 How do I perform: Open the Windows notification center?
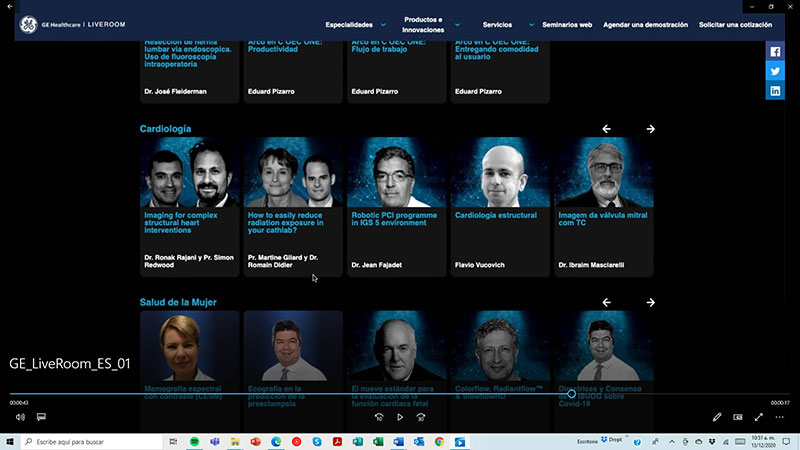786,442
